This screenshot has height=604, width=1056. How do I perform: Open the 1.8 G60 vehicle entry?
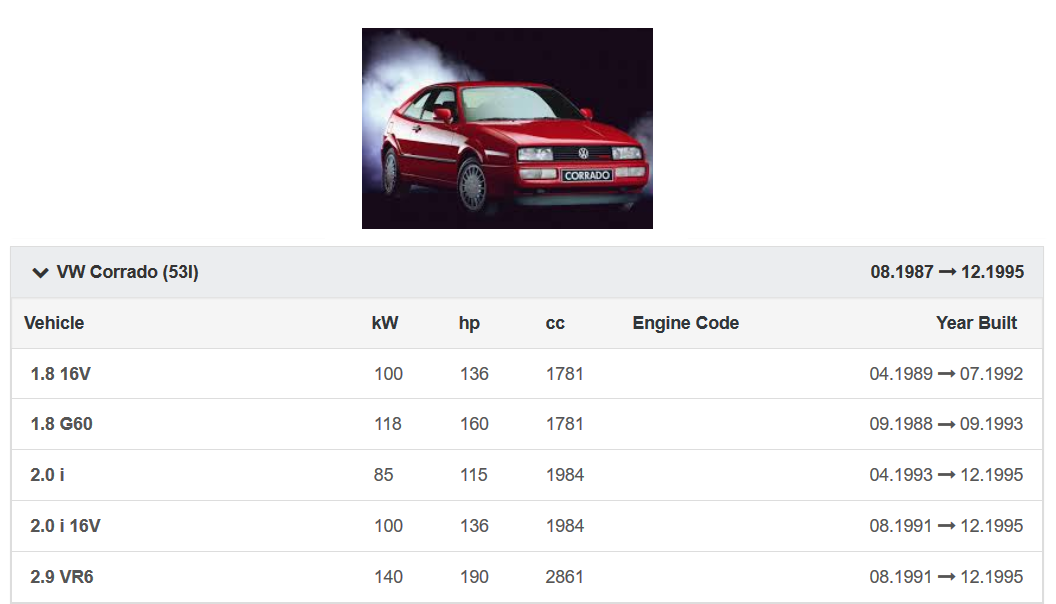tap(62, 424)
